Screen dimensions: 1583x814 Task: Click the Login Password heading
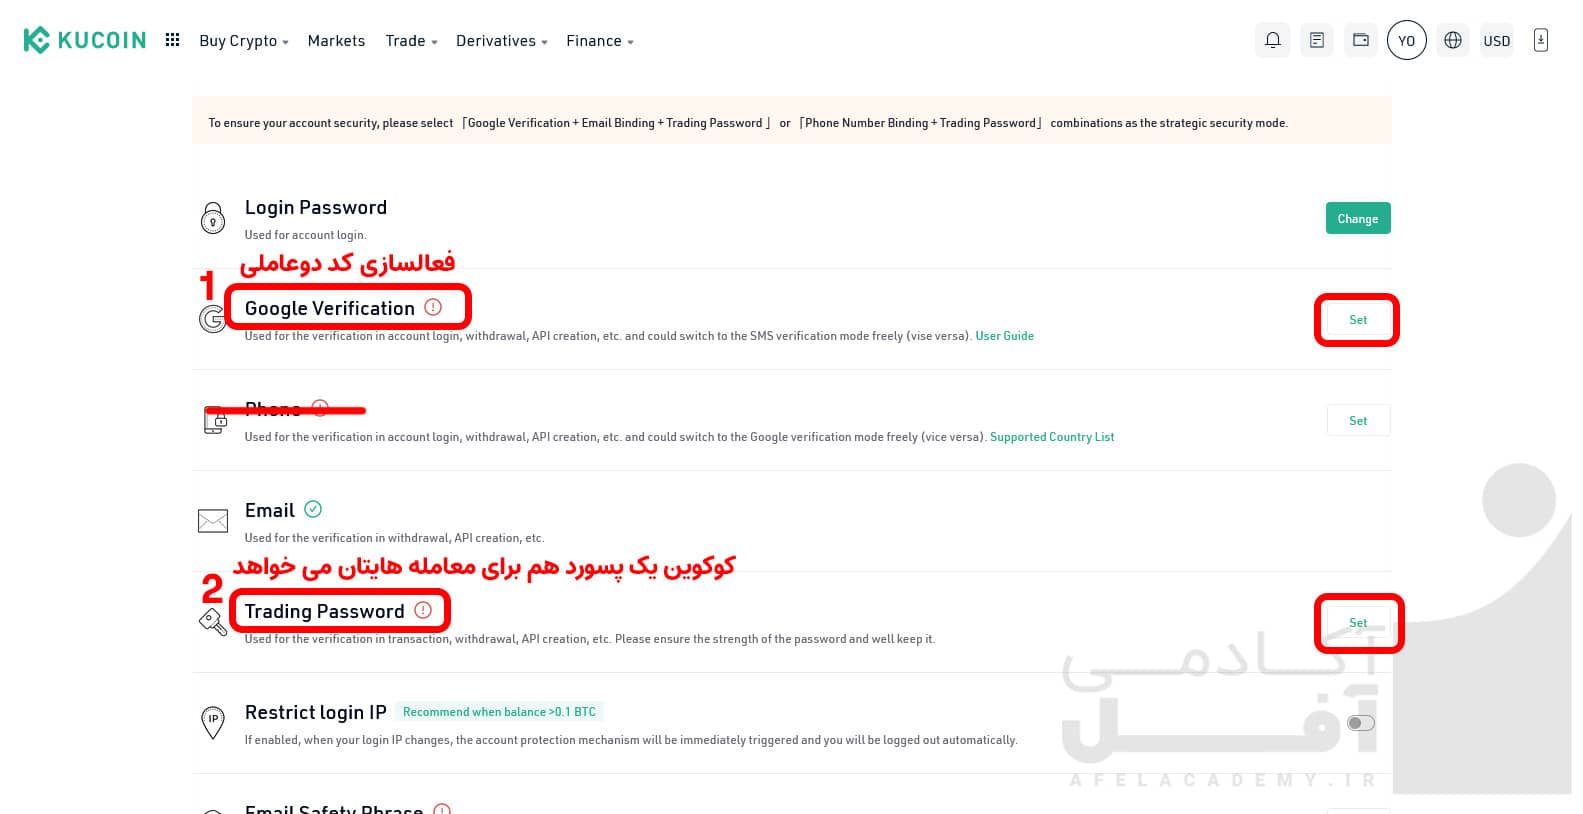point(316,207)
